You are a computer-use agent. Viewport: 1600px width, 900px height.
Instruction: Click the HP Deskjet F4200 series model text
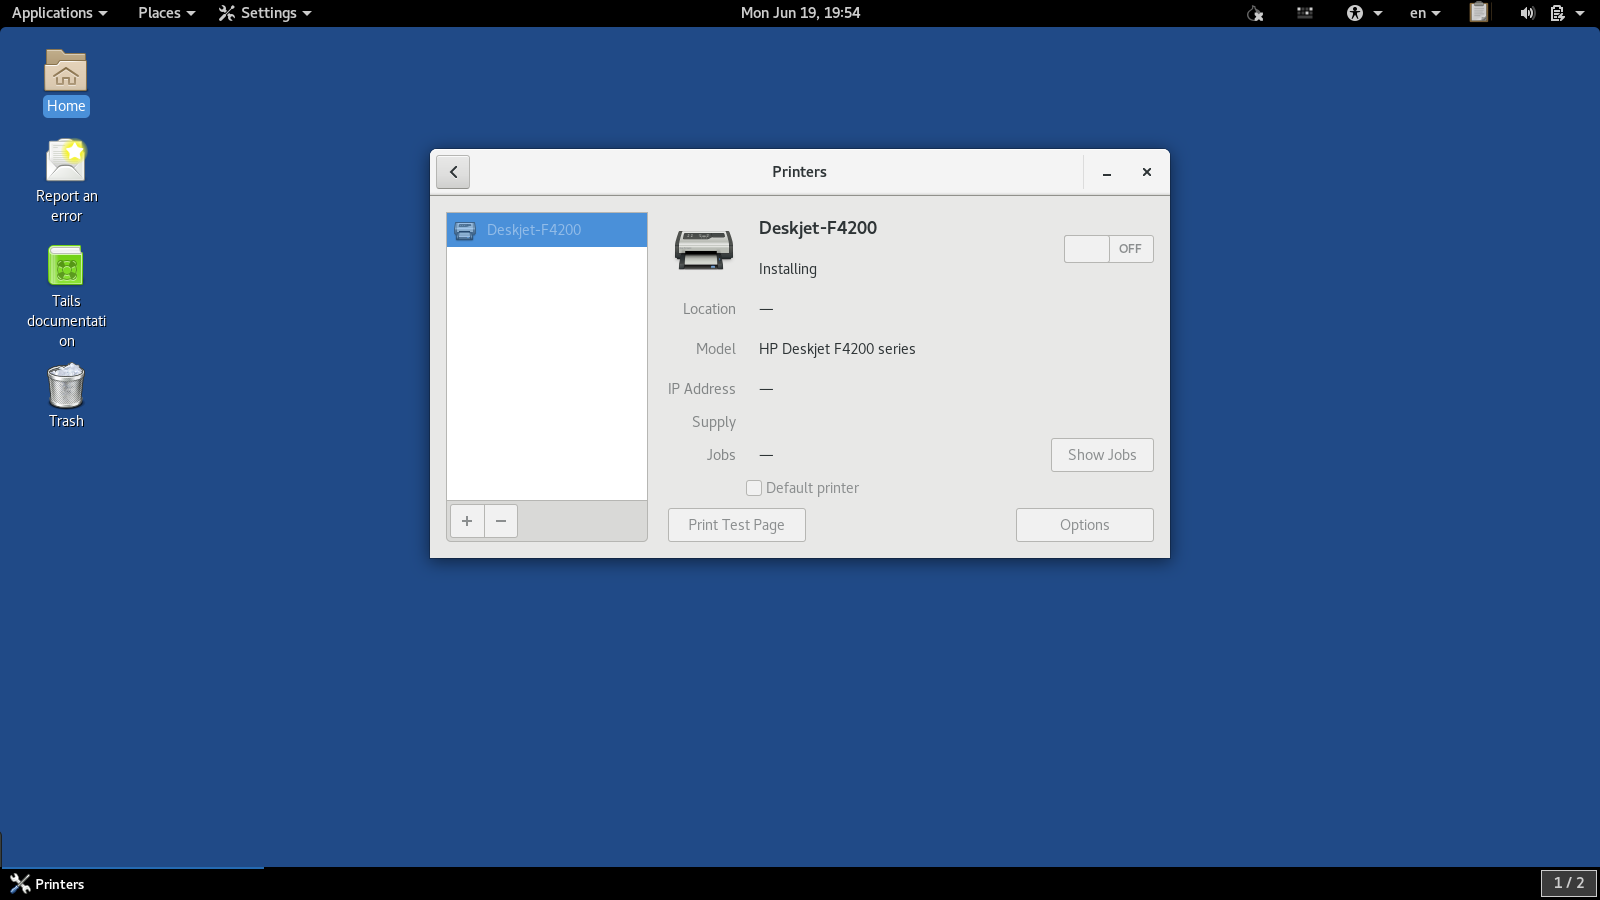coord(837,349)
